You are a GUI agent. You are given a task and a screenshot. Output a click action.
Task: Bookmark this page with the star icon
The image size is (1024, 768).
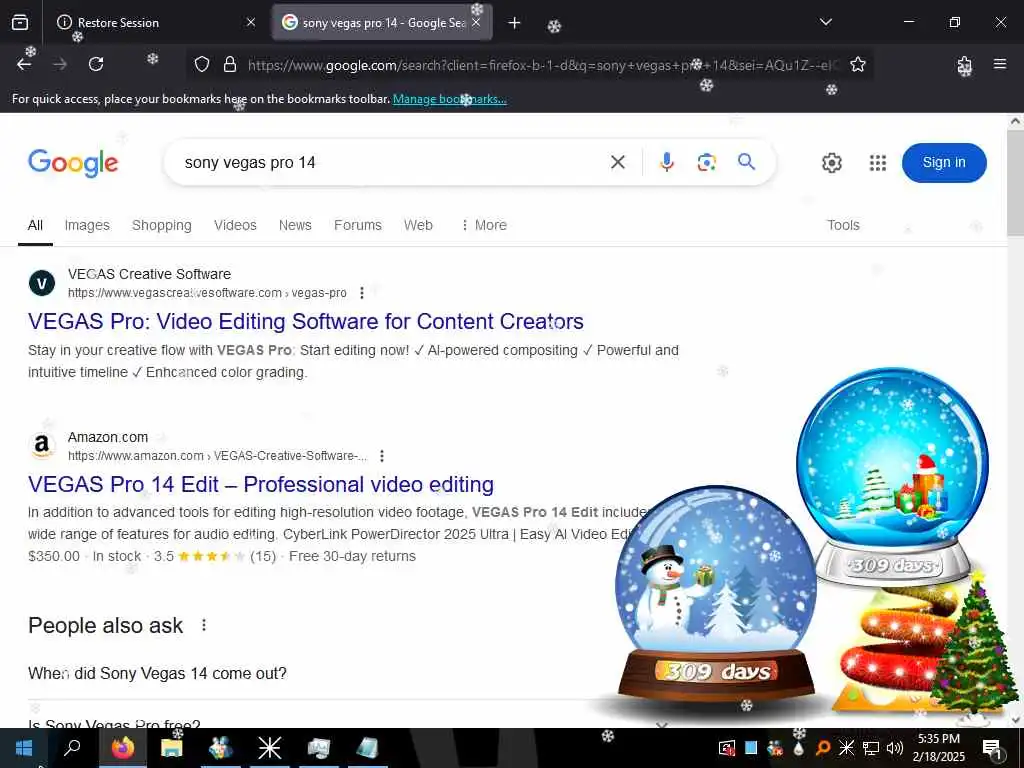857,64
